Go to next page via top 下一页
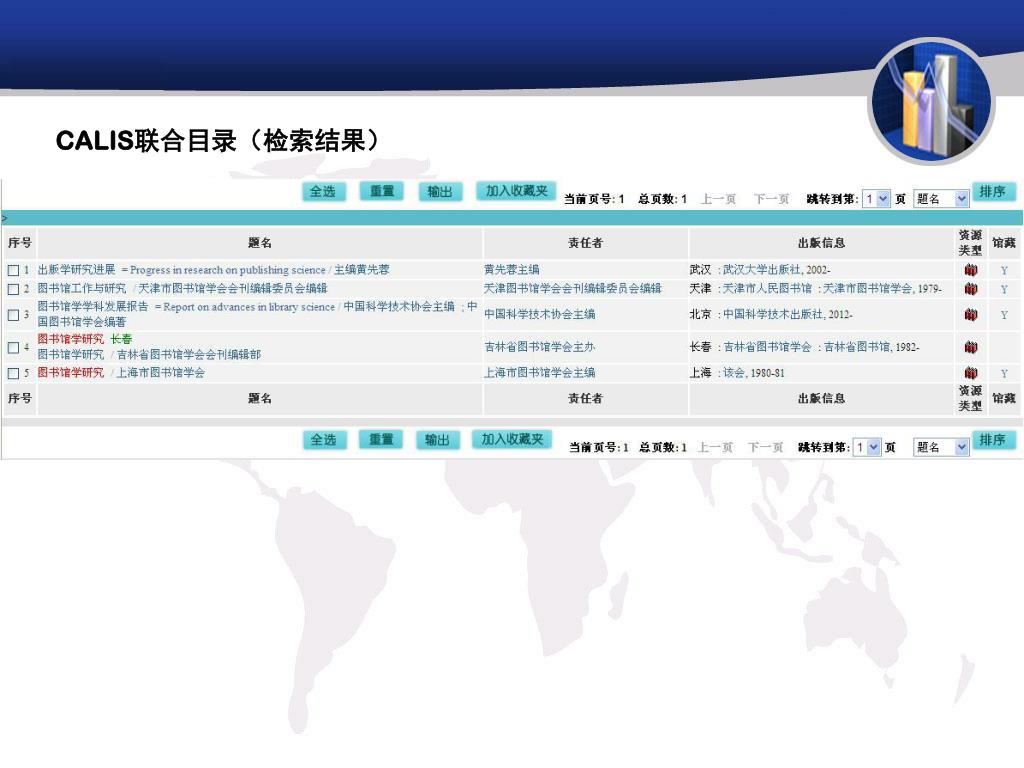 coord(771,199)
